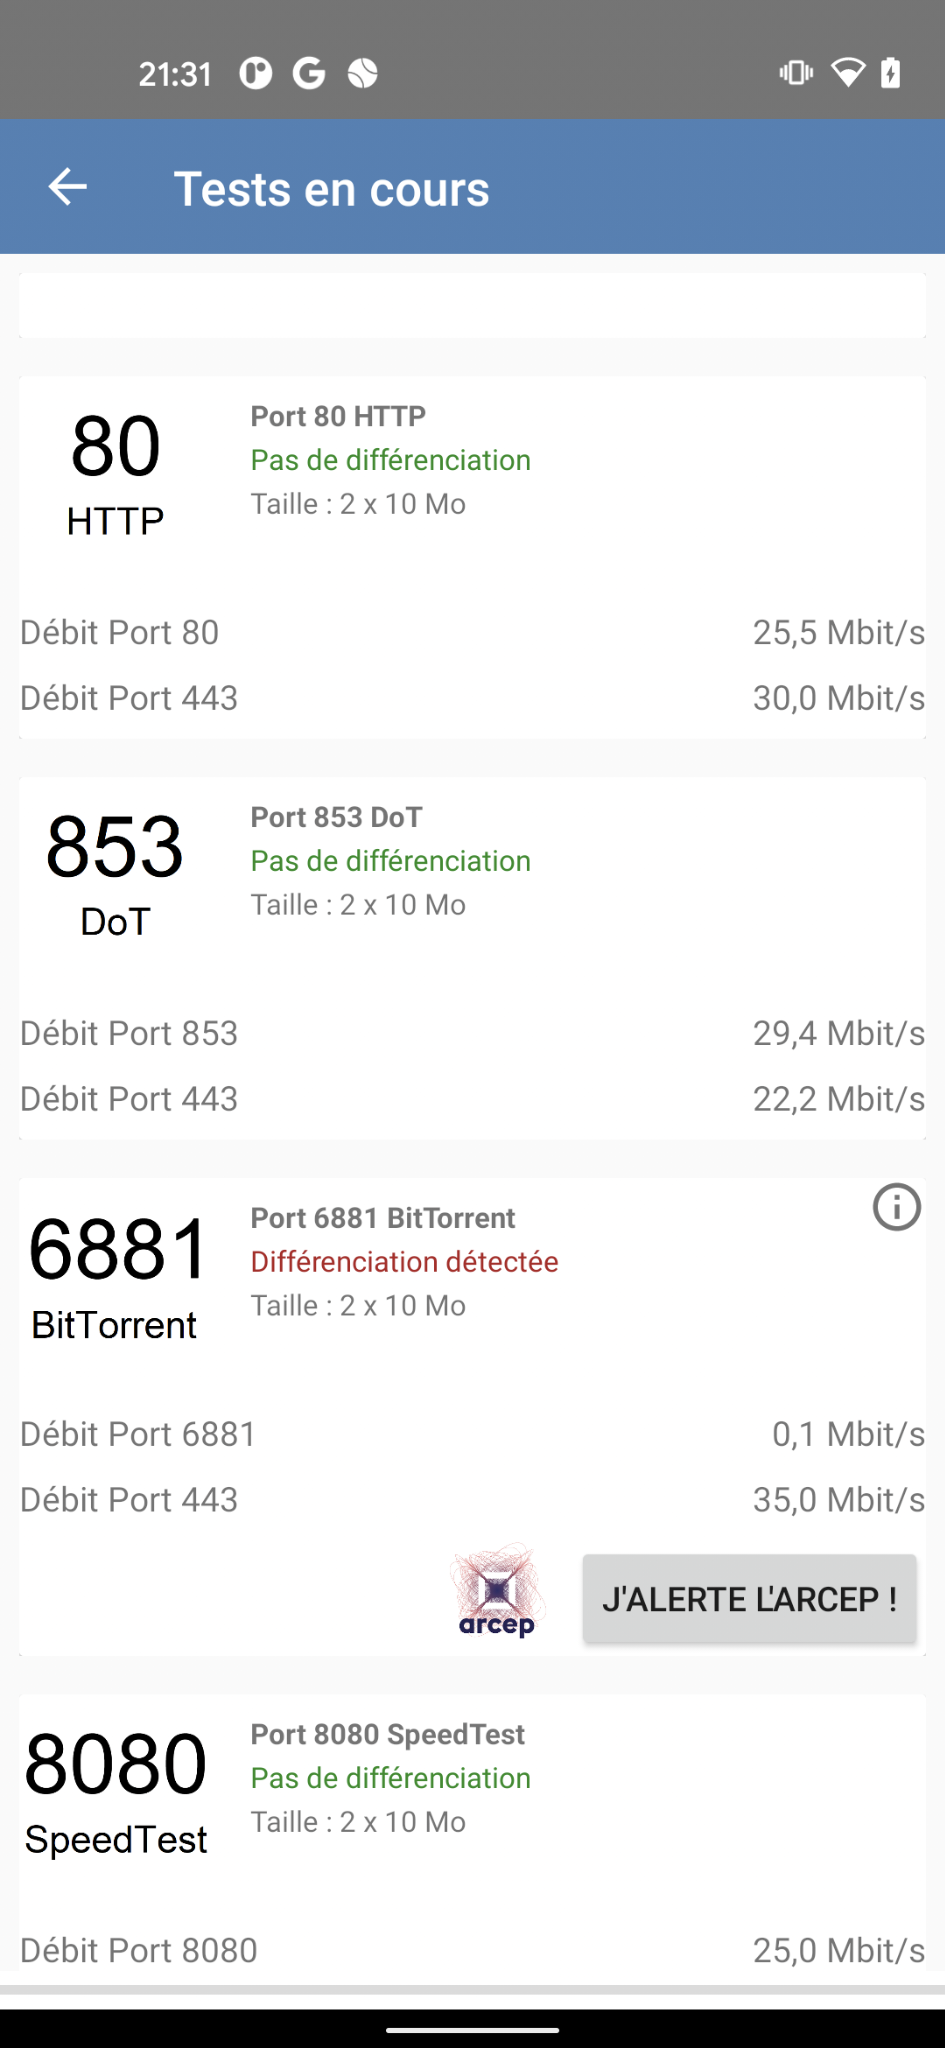The width and height of the screenshot is (945, 2048).
Task: Tap the Port 80 HTTP title
Action: [x=338, y=416]
